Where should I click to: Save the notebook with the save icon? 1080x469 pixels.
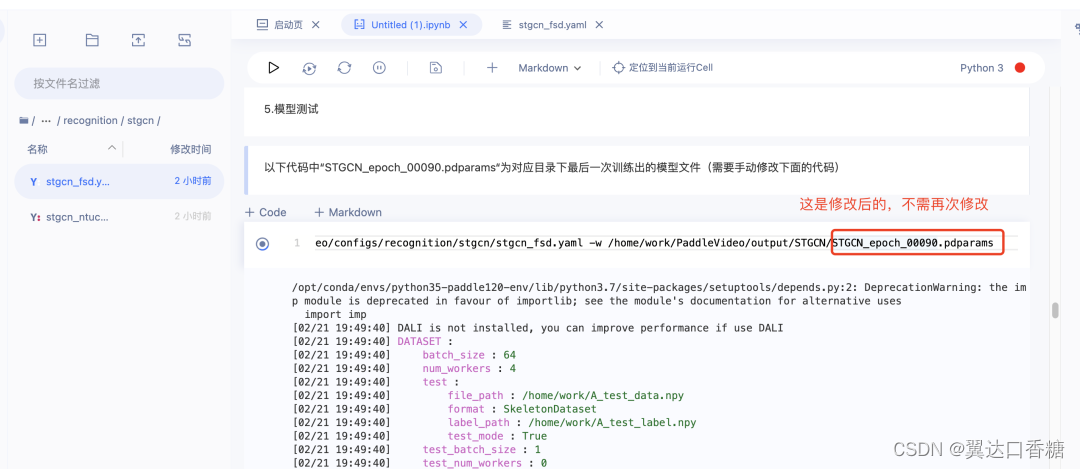click(435, 67)
